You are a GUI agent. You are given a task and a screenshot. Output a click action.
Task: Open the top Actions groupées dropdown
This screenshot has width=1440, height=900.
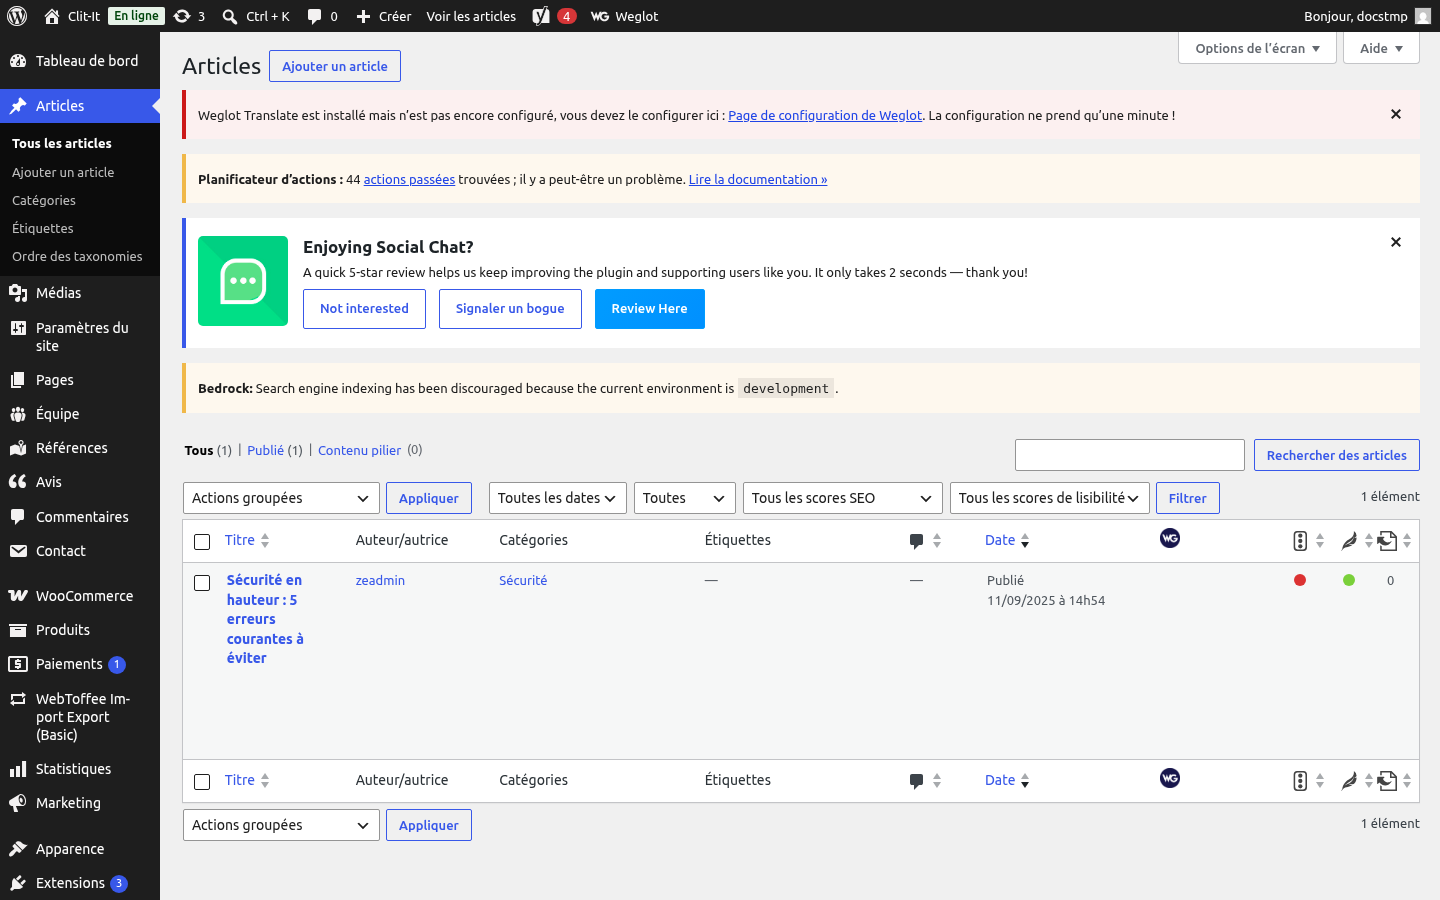(x=281, y=498)
